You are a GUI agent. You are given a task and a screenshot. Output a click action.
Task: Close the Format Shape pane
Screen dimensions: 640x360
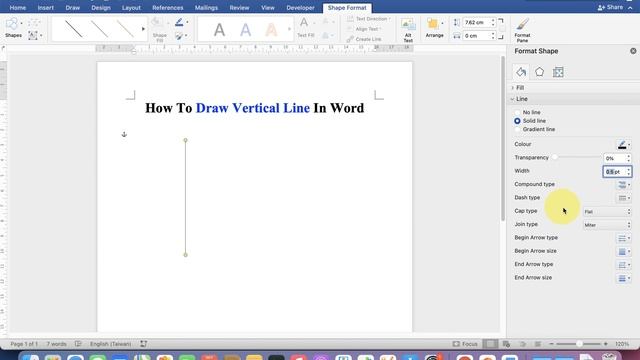click(x=633, y=51)
